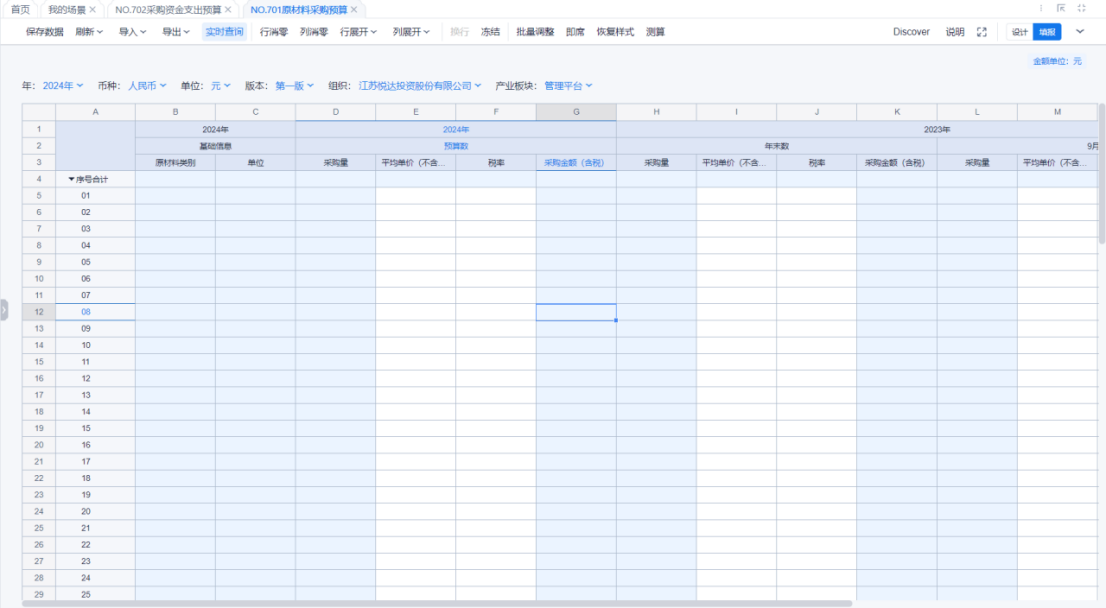The height and width of the screenshot is (608, 1106).
Task: Click the fullscreen icon next to 说明
Action: pos(981,32)
